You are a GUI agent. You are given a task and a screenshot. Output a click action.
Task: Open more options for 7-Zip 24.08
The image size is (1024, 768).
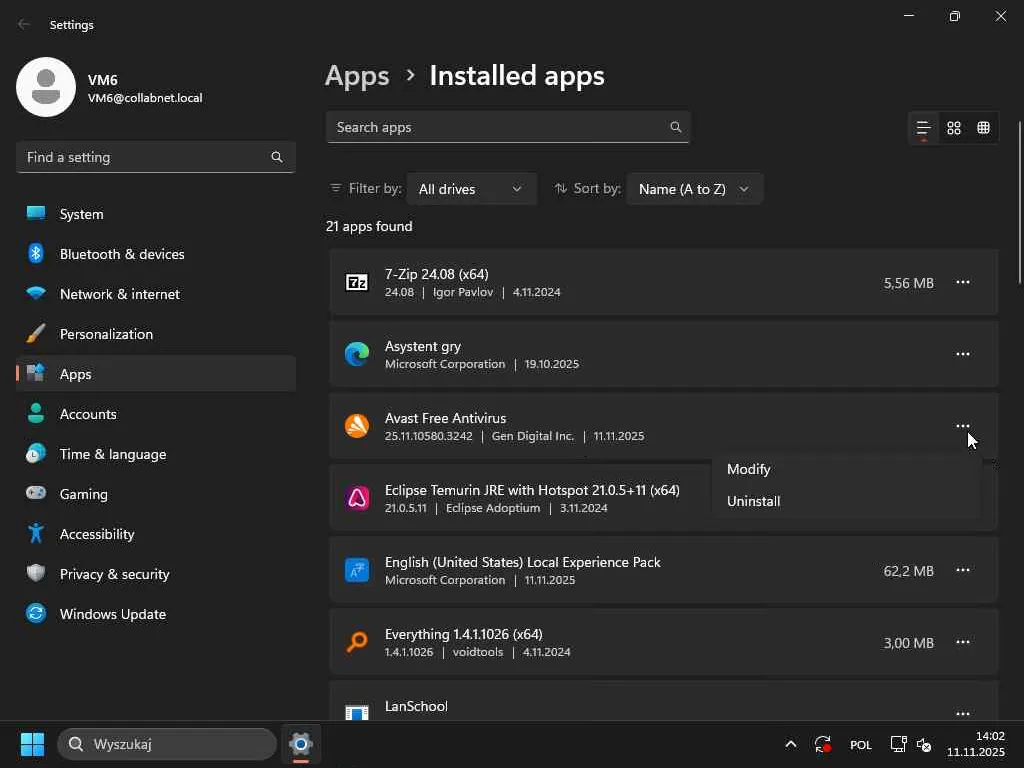pos(962,283)
